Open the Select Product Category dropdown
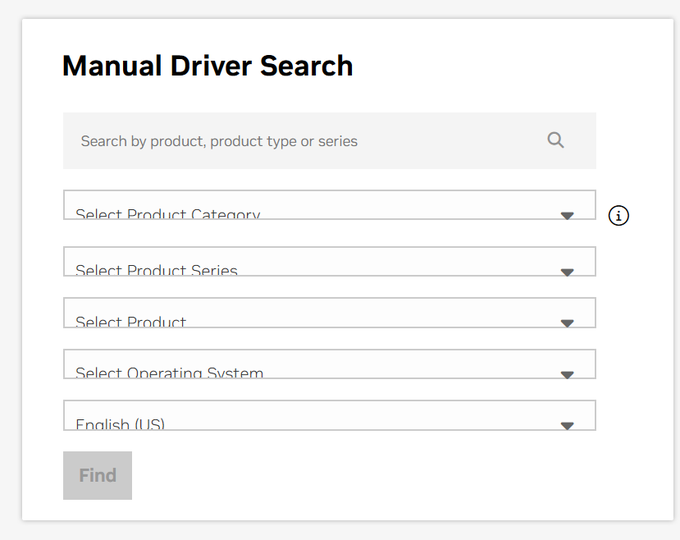This screenshot has height=540, width=680. coord(330,205)
